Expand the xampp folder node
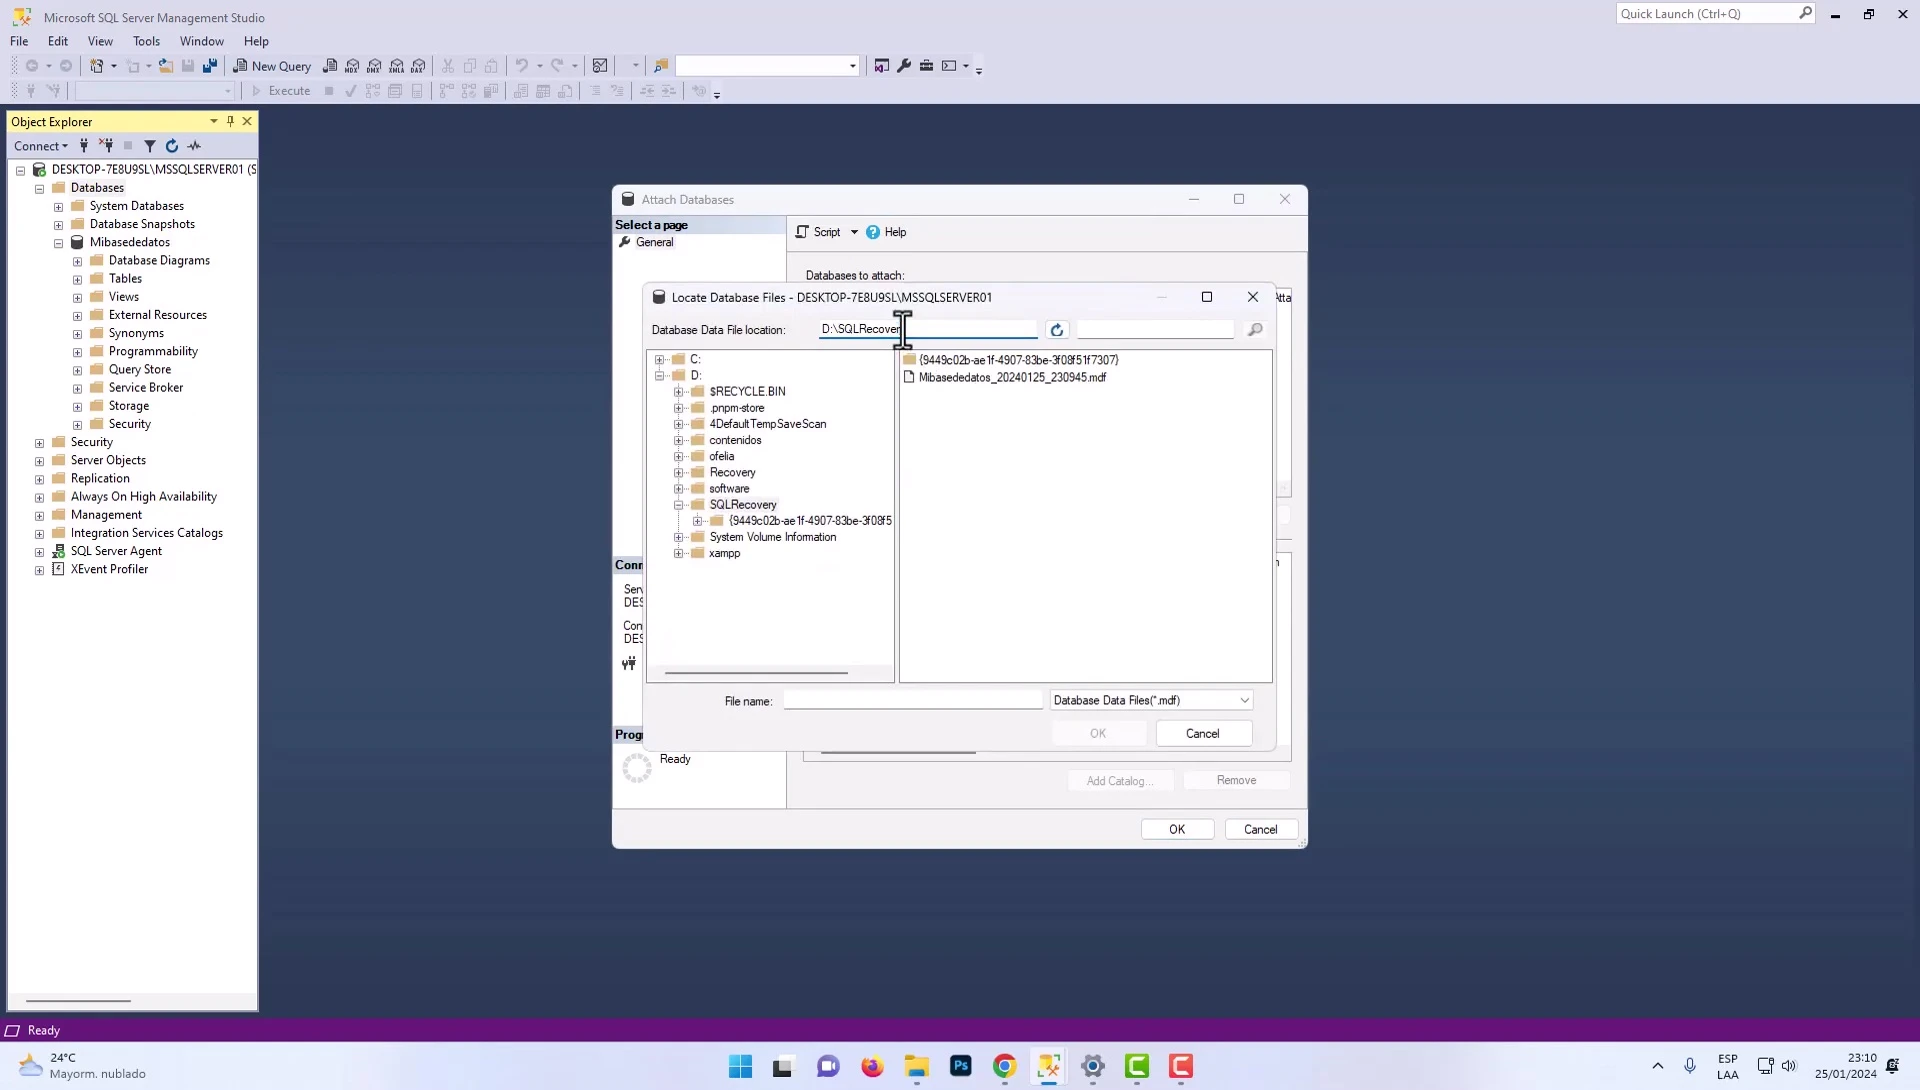The height and width of the screenshot is (1090, 1920). (678, 554)
